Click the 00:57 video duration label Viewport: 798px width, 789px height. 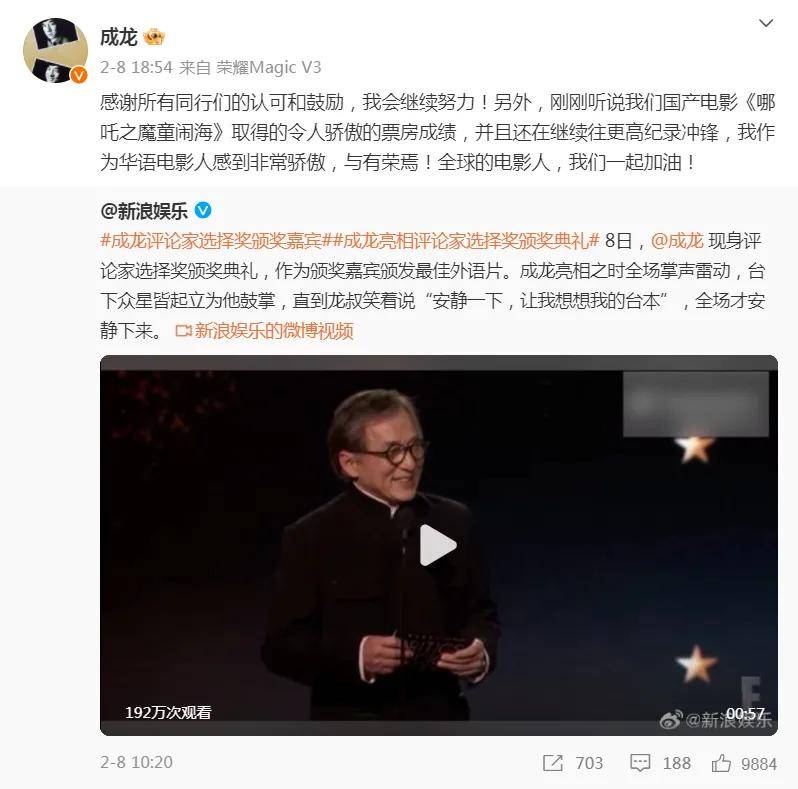(745, 713)
